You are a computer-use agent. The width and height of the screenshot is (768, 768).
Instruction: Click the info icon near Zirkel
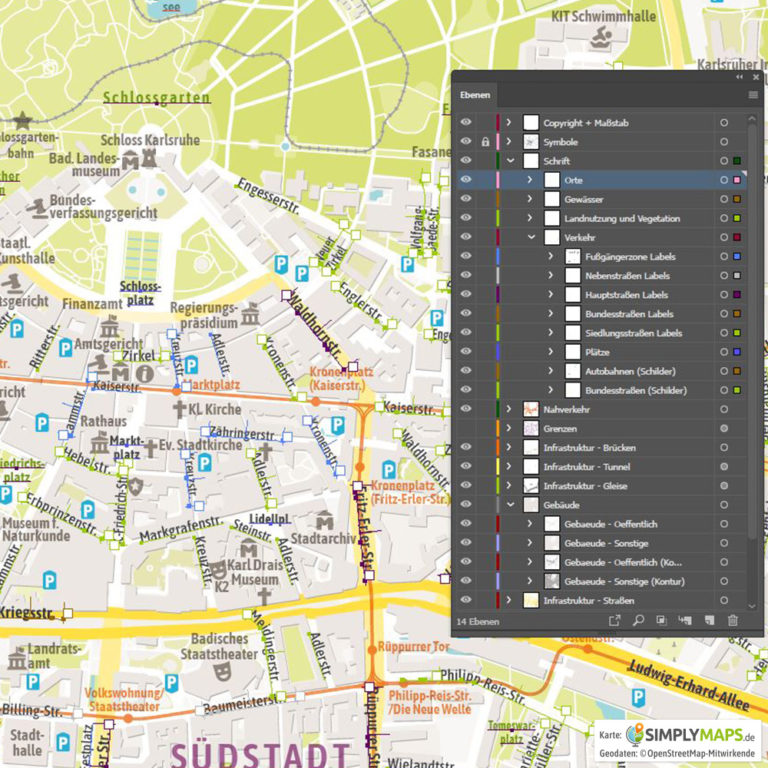point(145,374)
